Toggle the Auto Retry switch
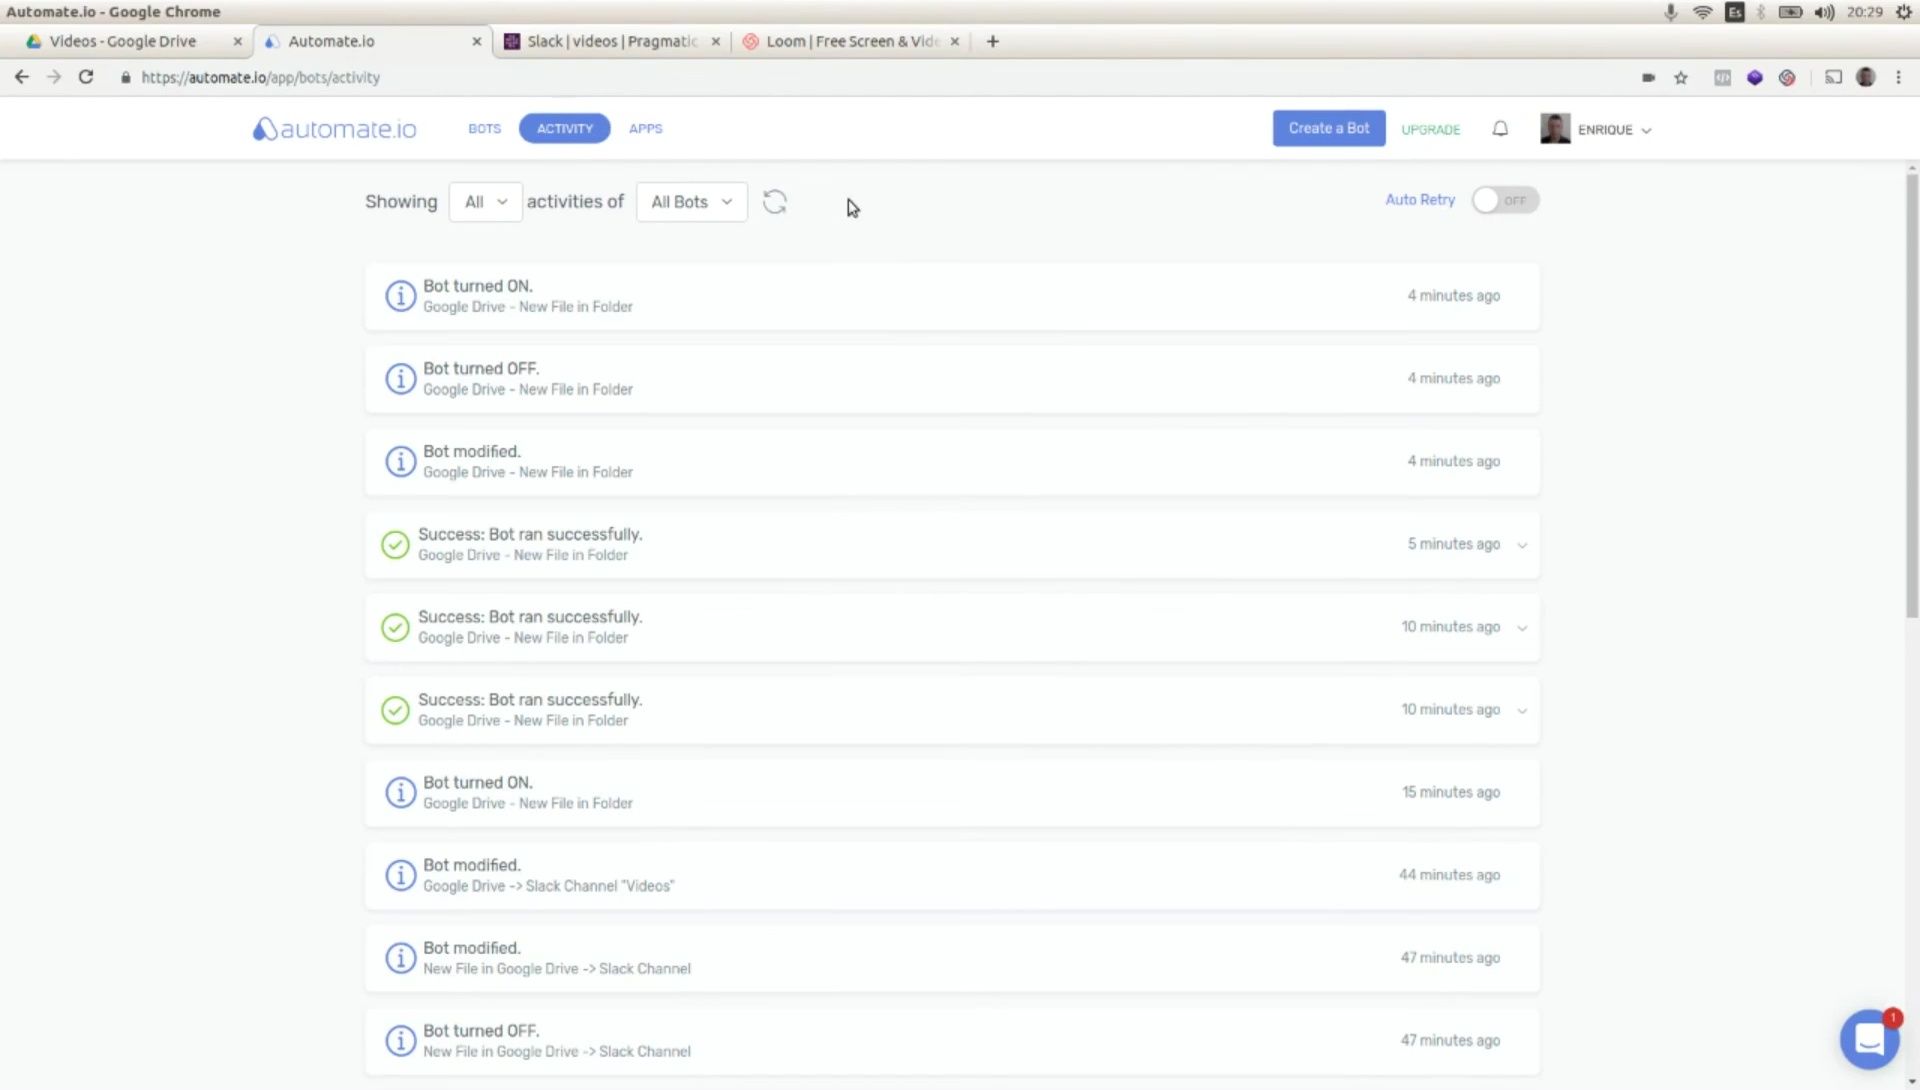Viewport: 1920px width, 1090px height. coord(1505,200)
